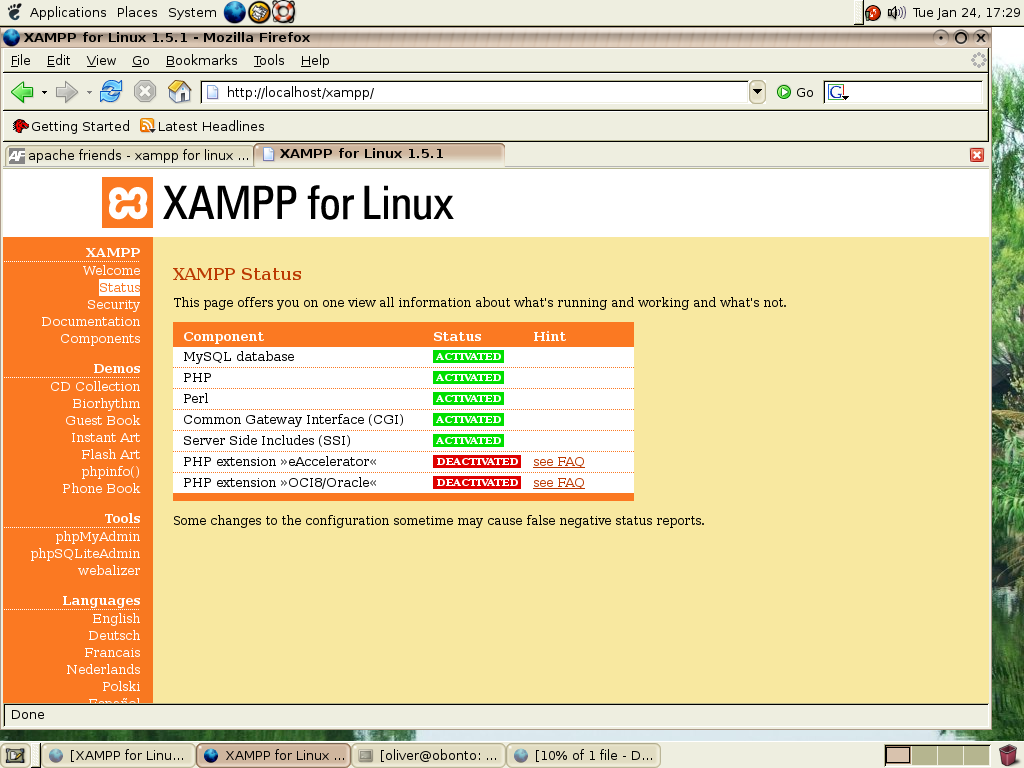
Task: Open the Applications menu in top panel
Action: (67, 13)
